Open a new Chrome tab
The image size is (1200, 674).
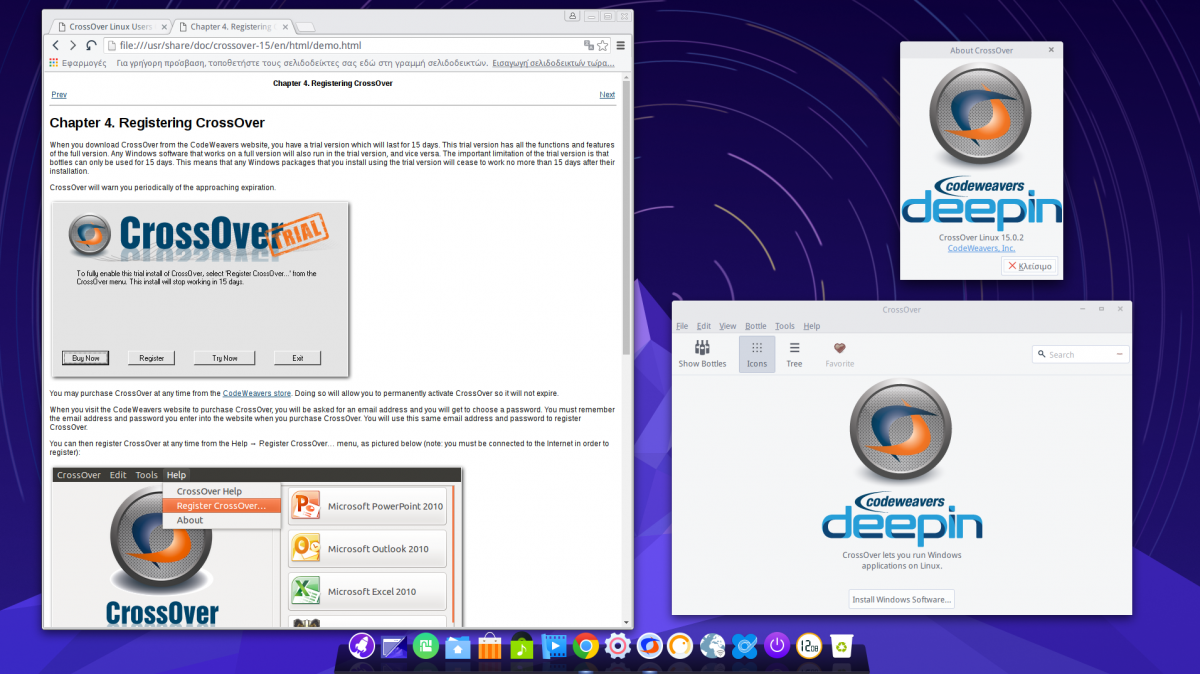click(306, 26)
